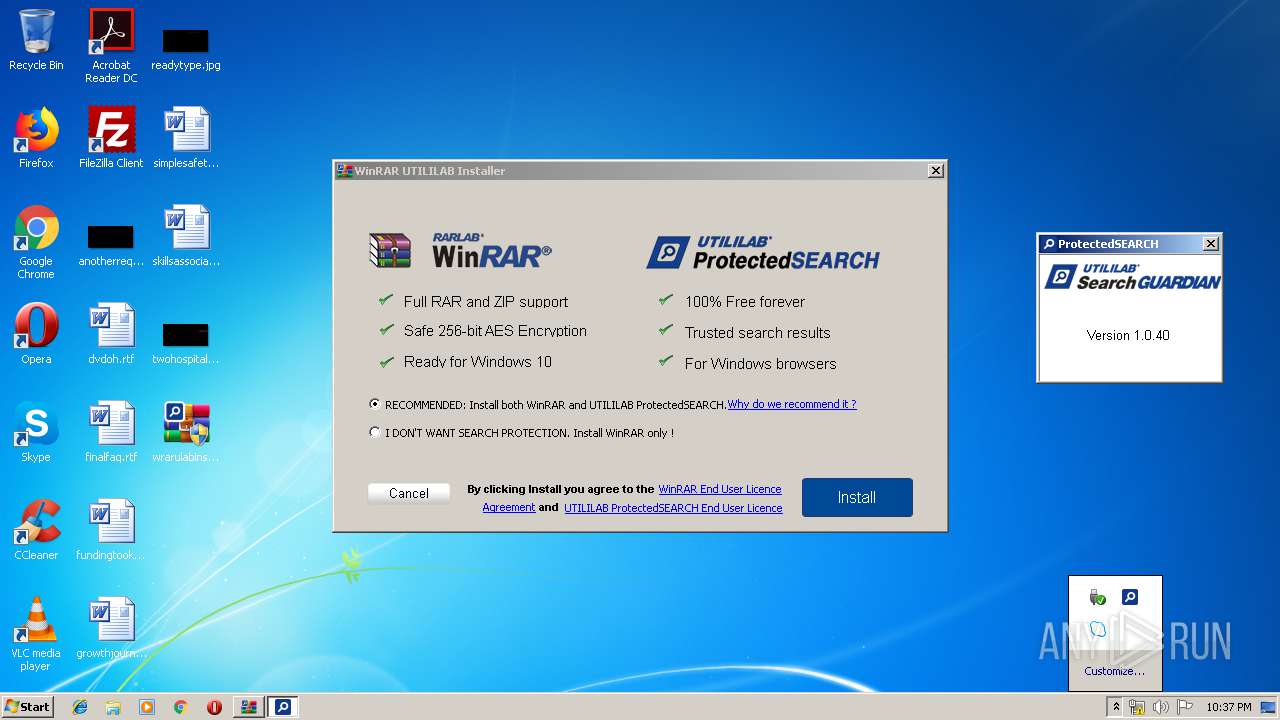Open the WinRAR End User Licence link
The image size is (1280, 720).
pyautogui.click(x=720, y=489)
